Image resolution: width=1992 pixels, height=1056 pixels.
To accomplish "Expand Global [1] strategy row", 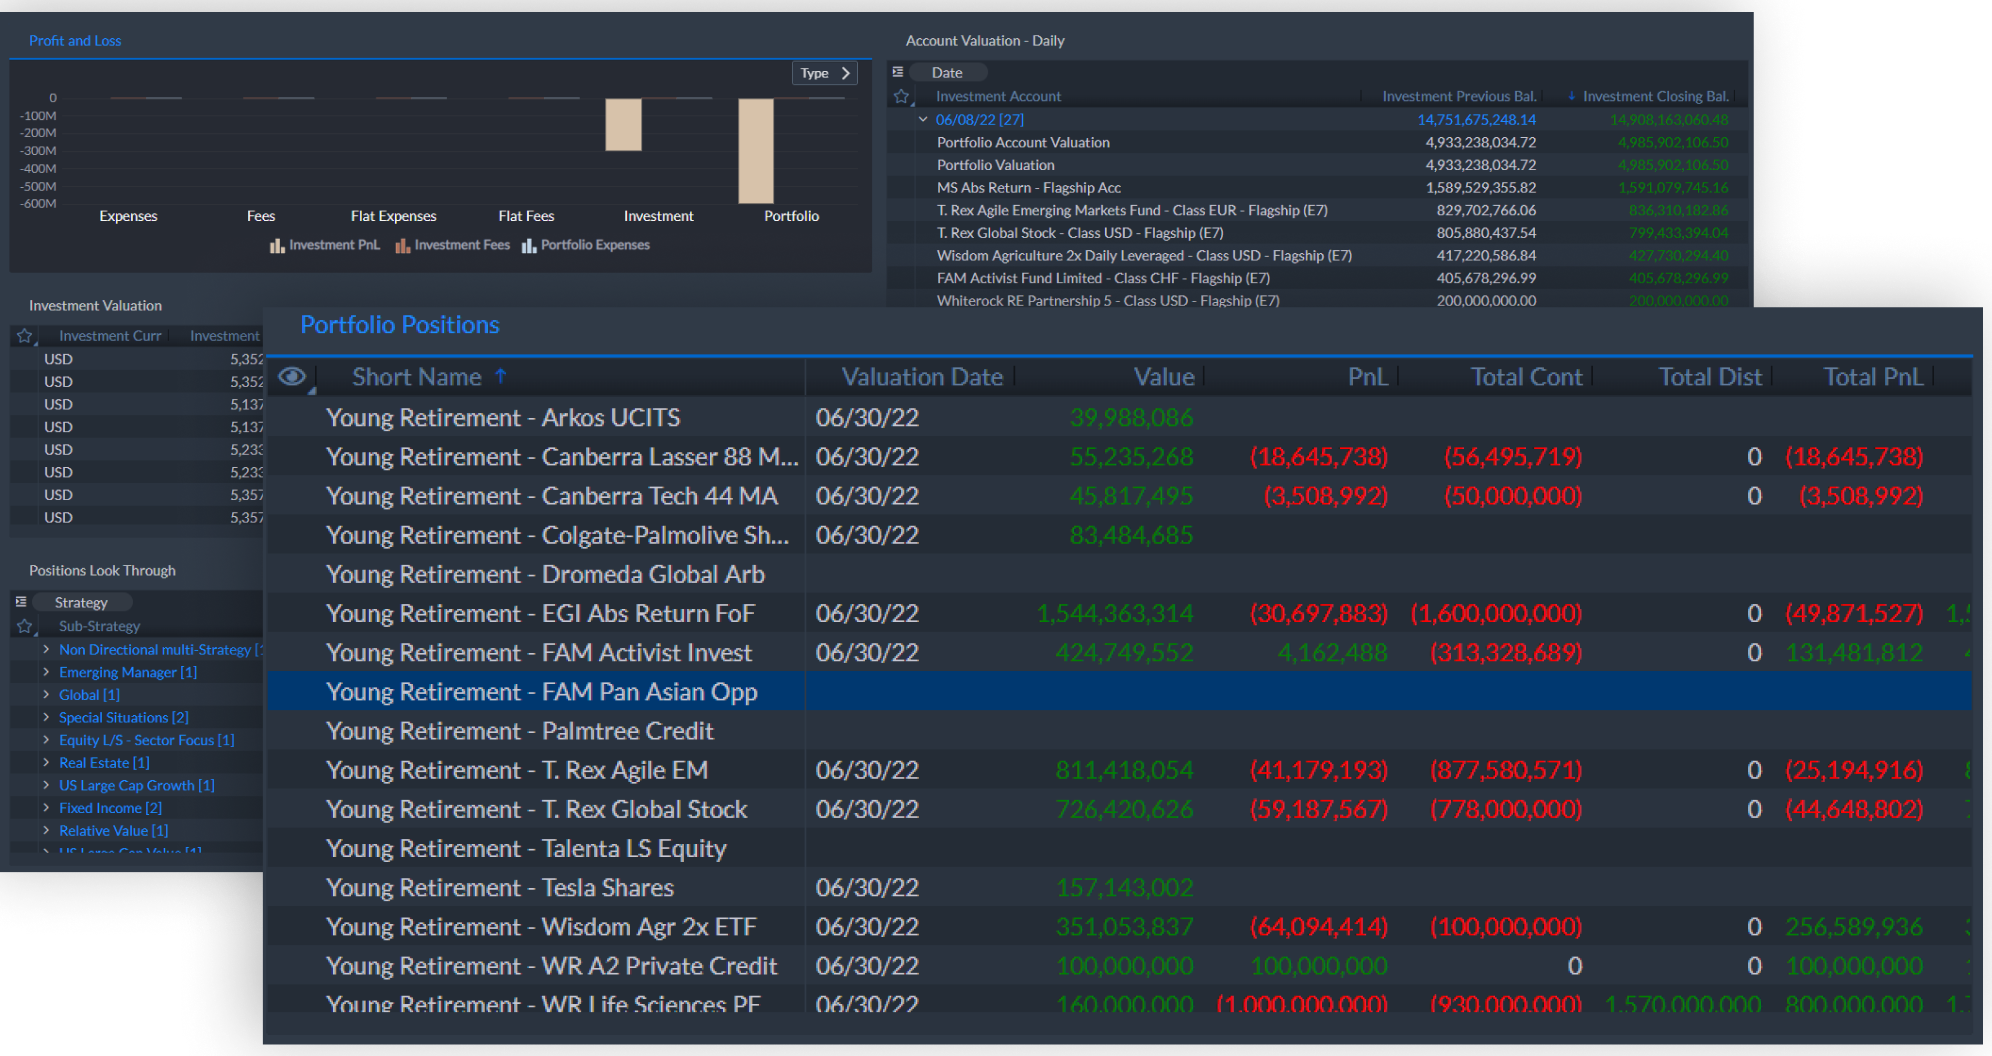I will click(46, 695).
